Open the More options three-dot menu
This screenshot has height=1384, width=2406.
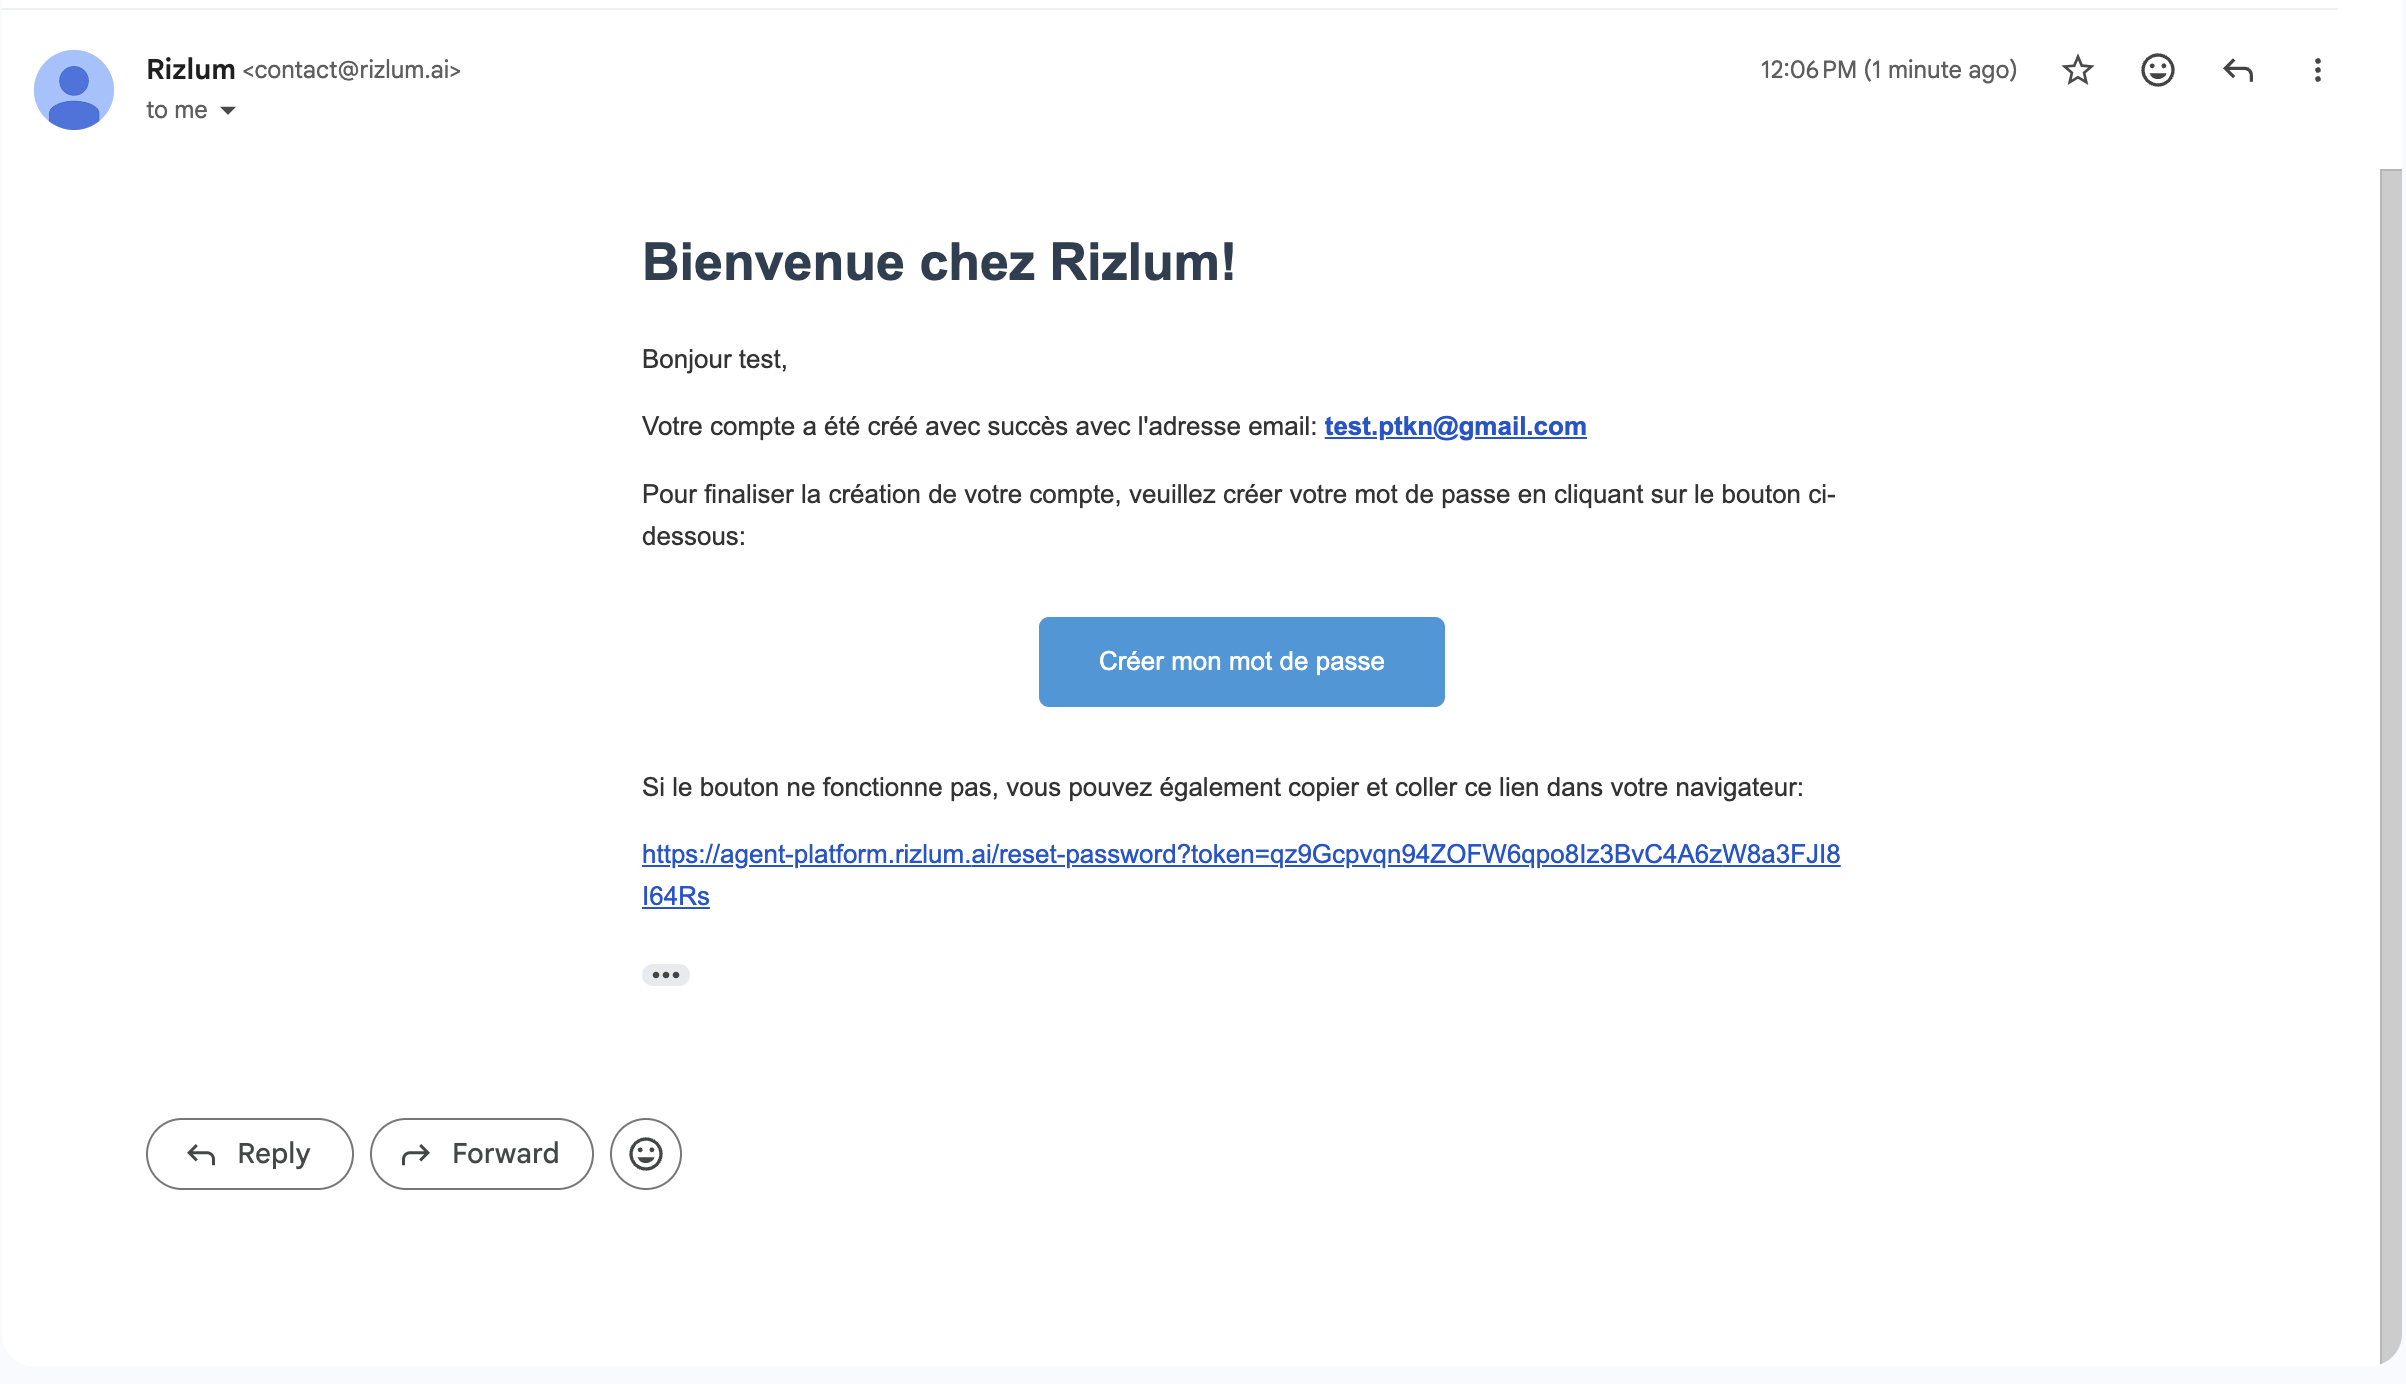coord(2318,70)
